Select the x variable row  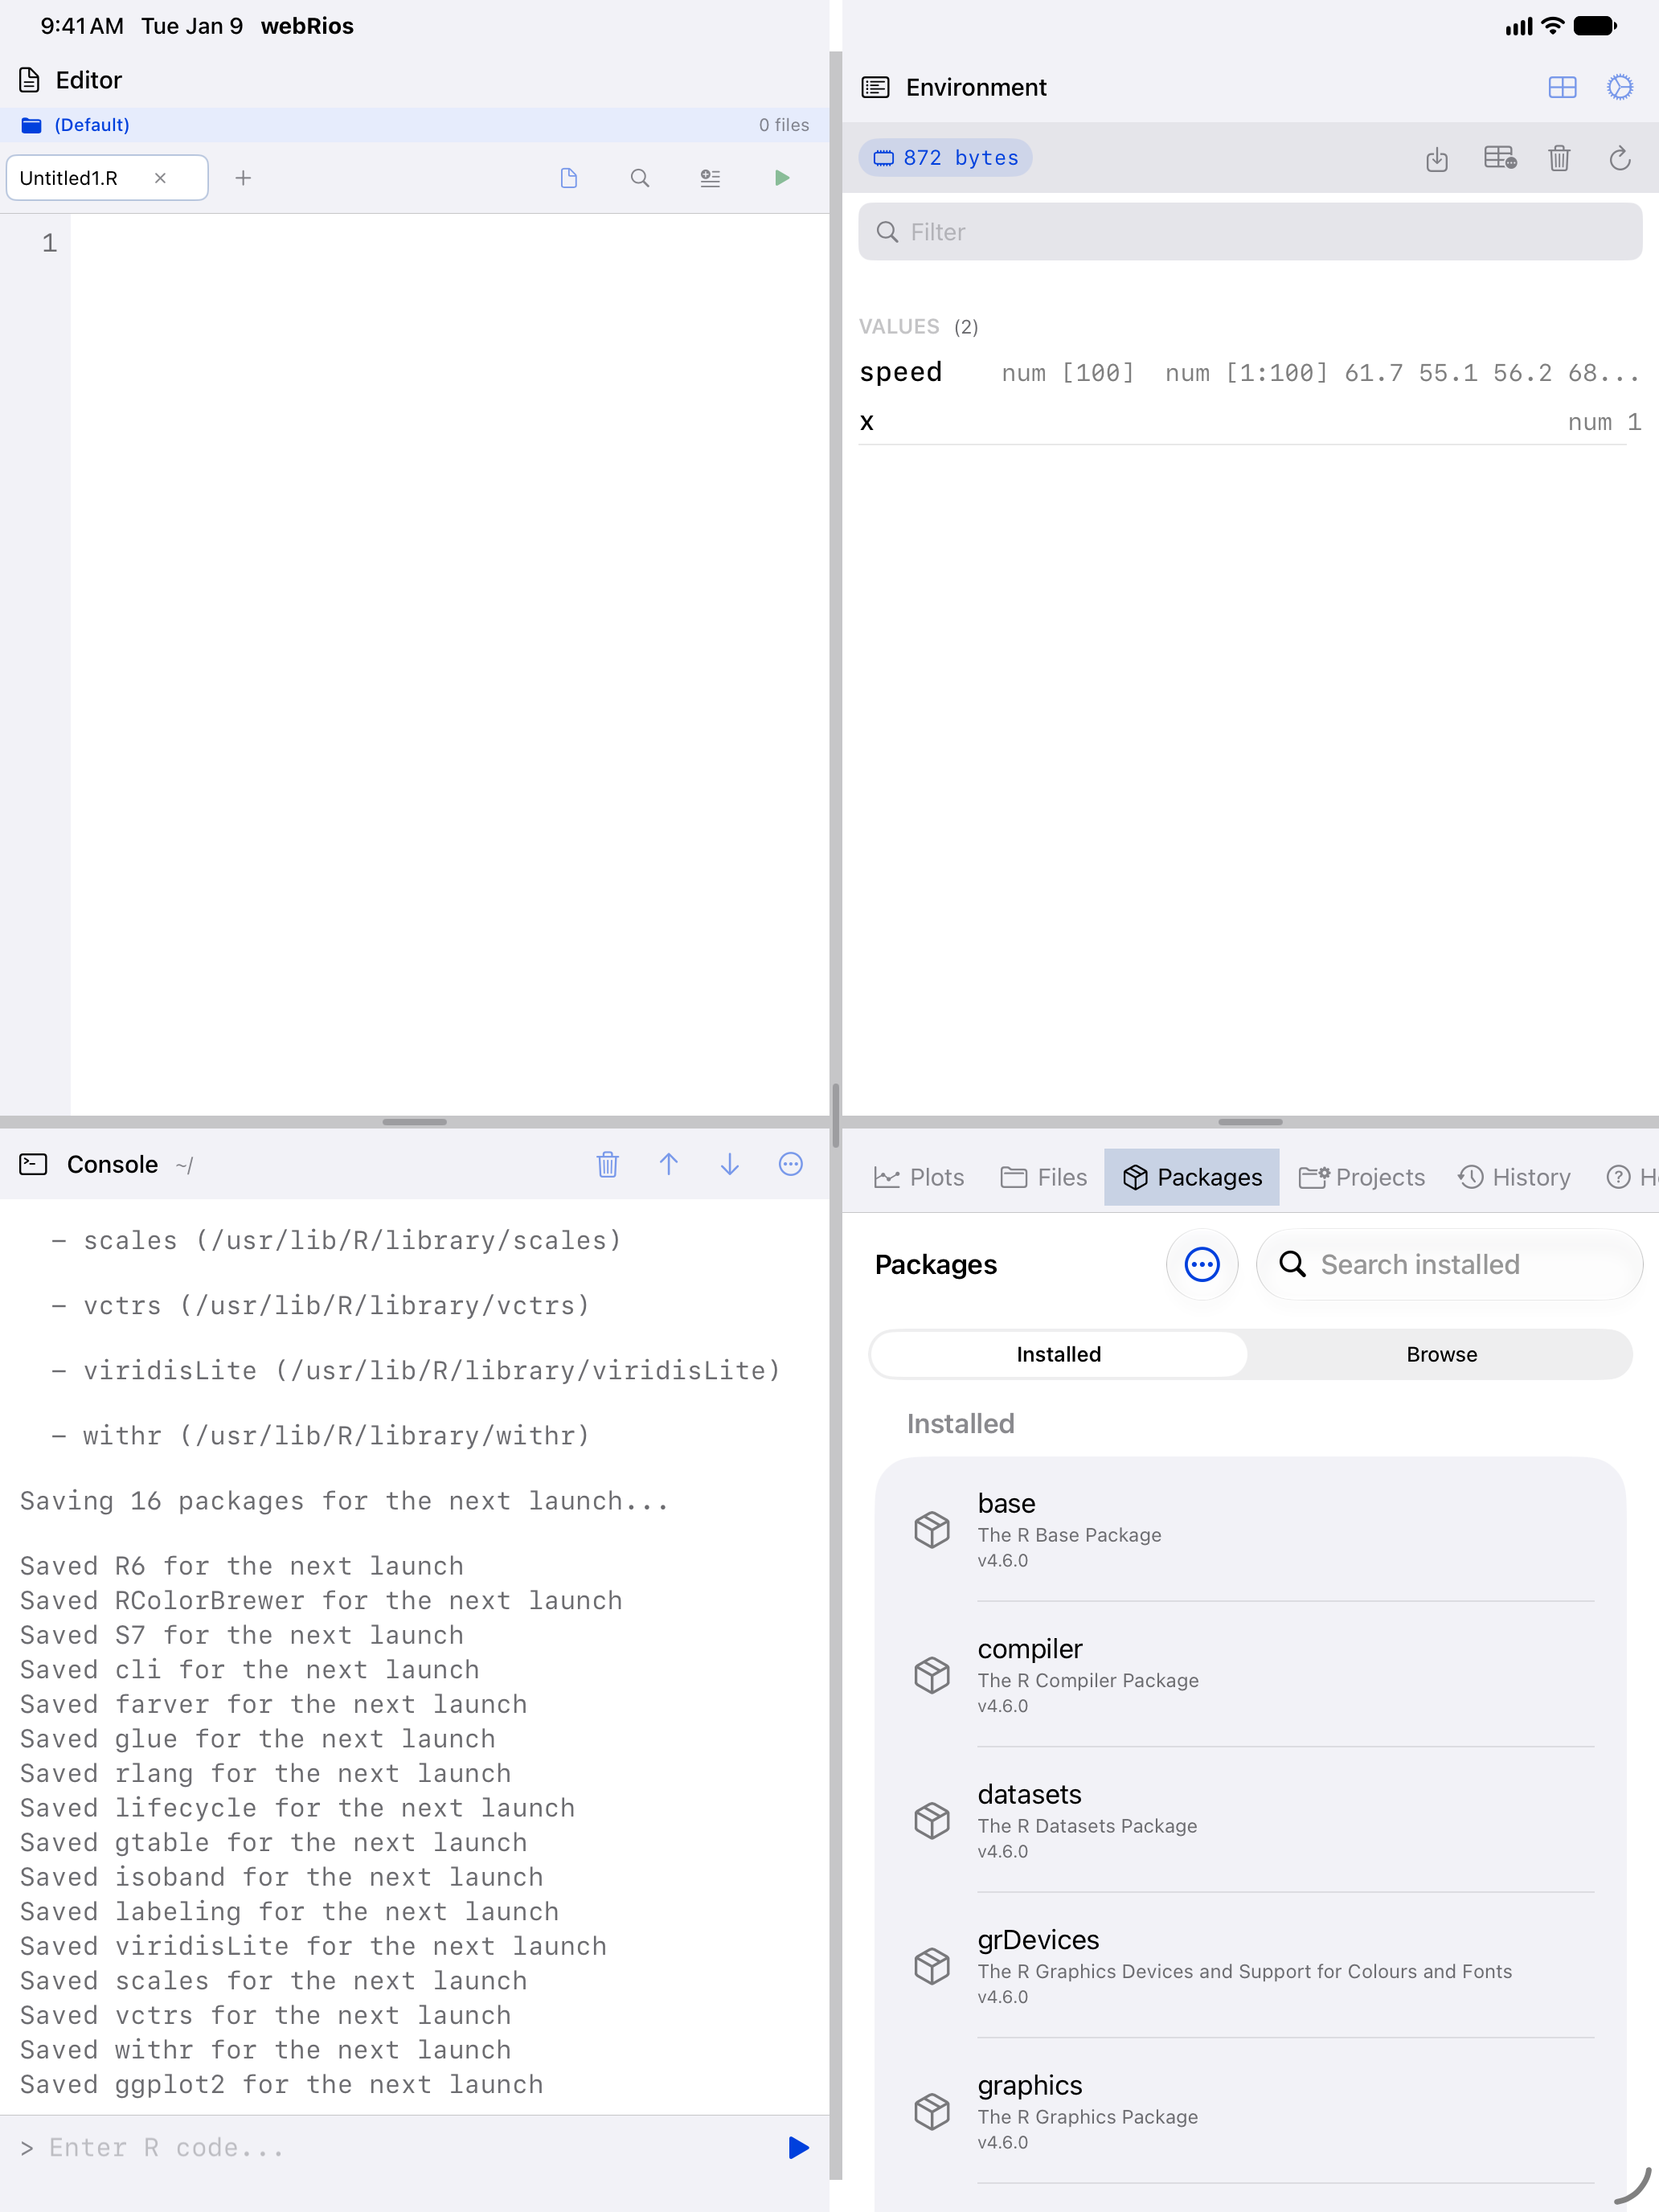[1250, 422]
